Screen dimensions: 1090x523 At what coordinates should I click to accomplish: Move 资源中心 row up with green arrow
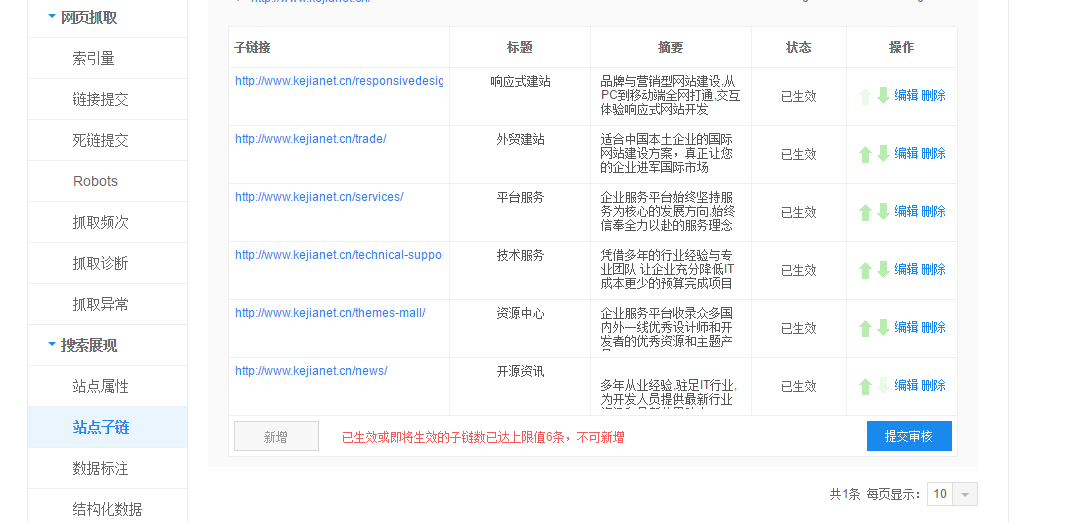(x=866, y=328)
